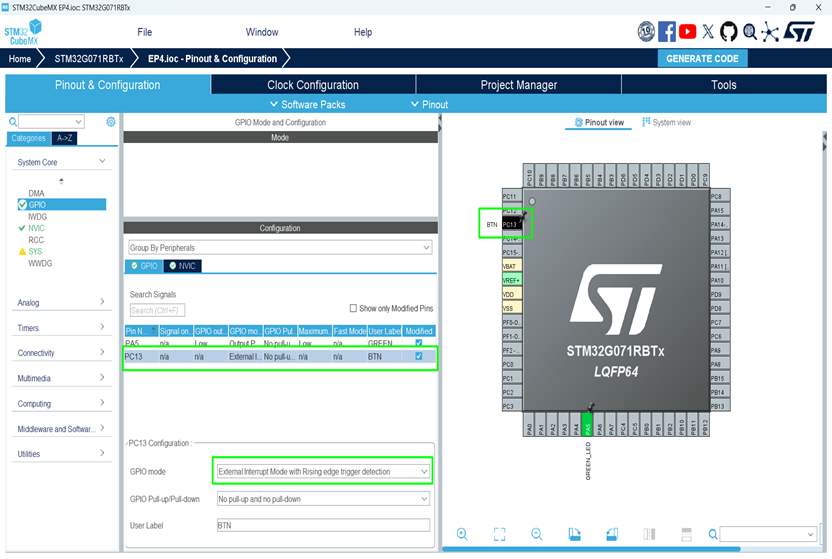Image resolution: width=832 pixels, height=559 pixels.
Task: Open the YouTube icon in header
Action: (688, 32)
